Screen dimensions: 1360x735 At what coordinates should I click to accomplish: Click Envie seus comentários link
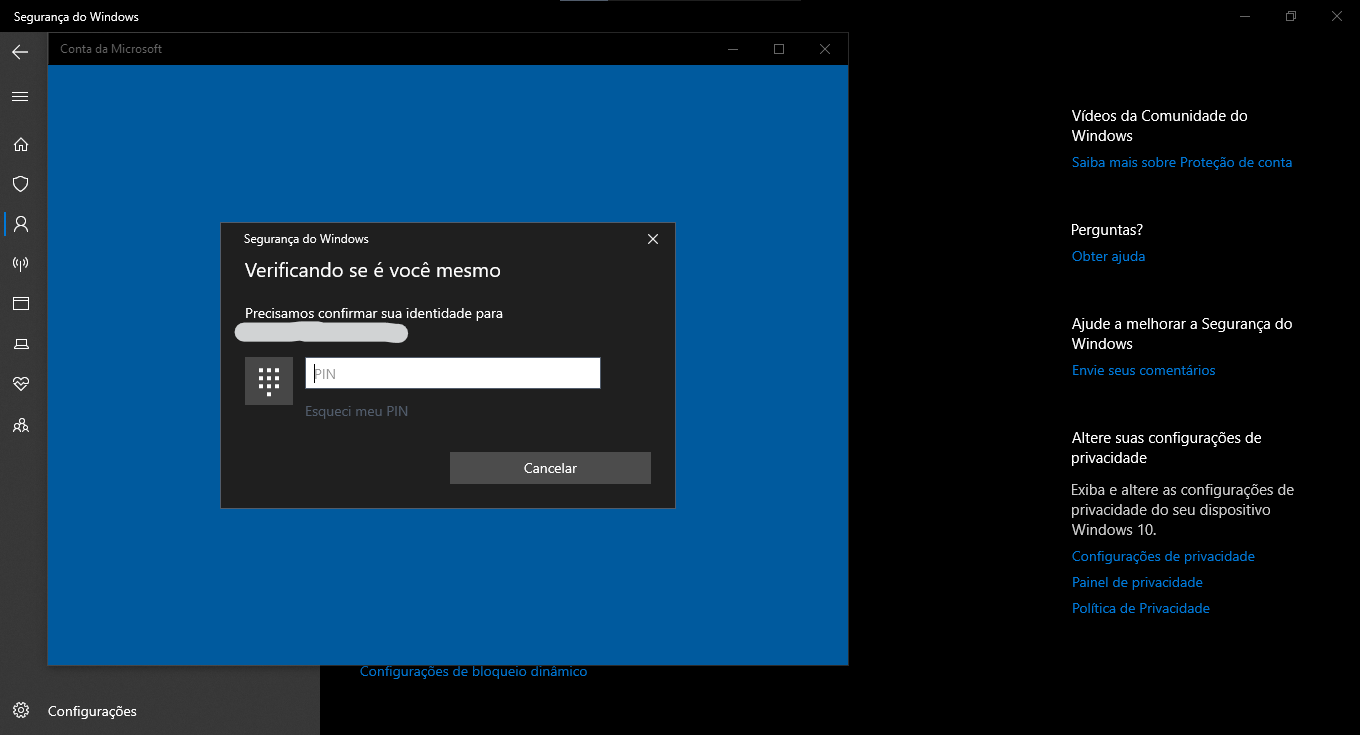click(1143, 370)
